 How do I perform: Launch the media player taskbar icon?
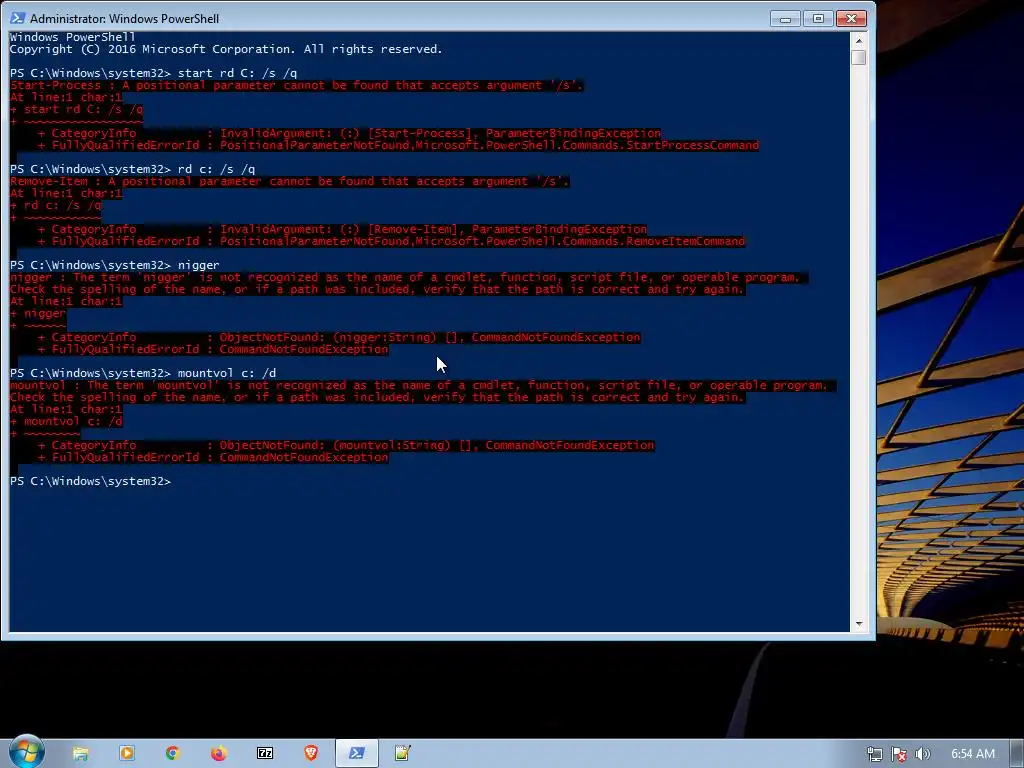point(127,754)
